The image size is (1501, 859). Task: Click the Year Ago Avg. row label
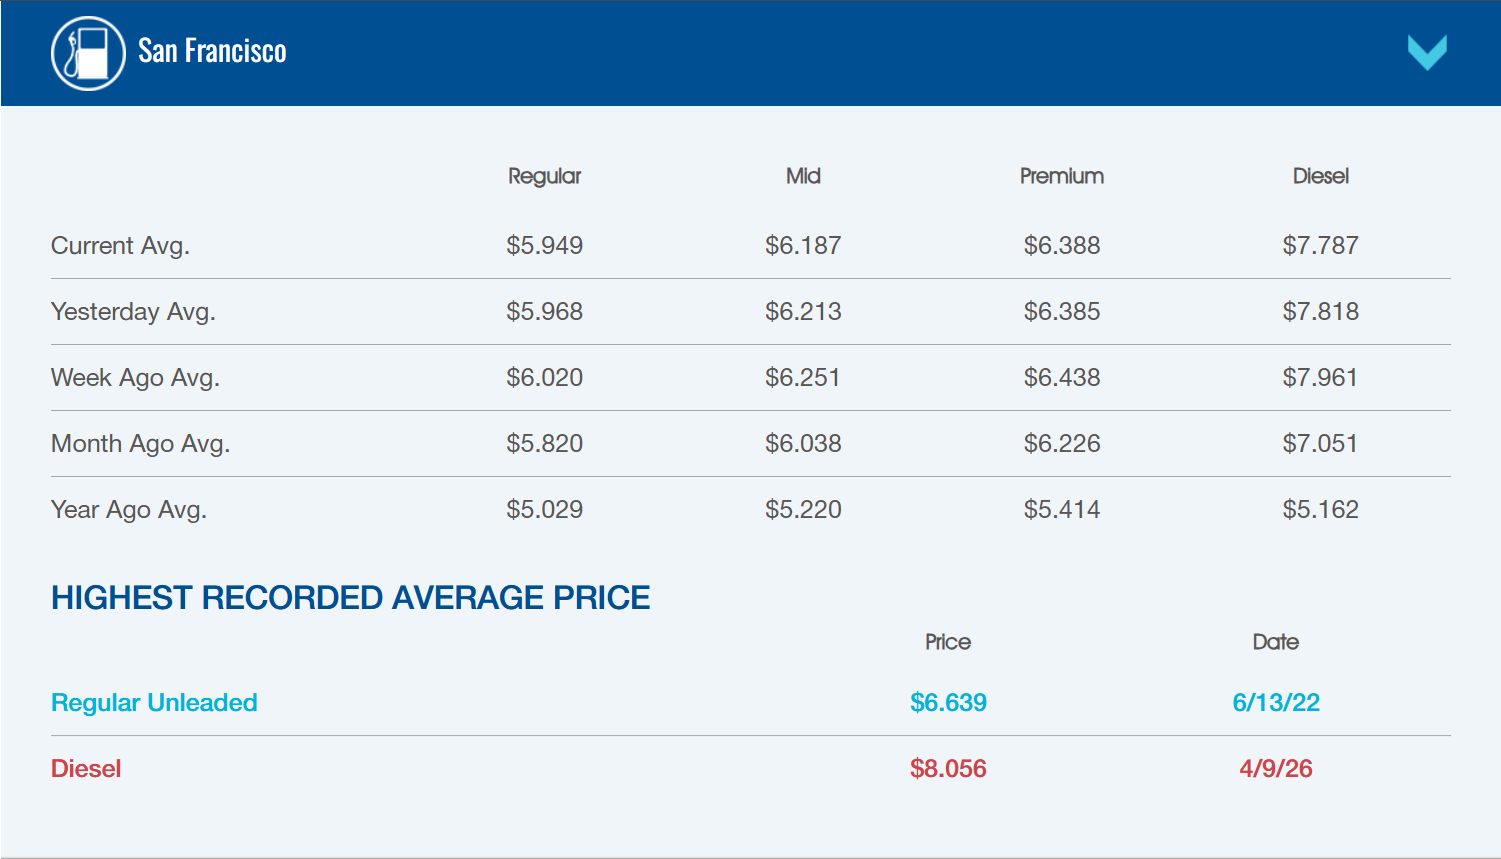pyautogui.click(x=129, y=510)
